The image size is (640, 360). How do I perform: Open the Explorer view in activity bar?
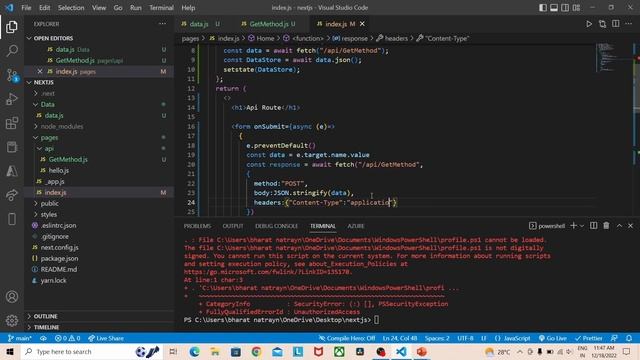(x=12, y=27)
